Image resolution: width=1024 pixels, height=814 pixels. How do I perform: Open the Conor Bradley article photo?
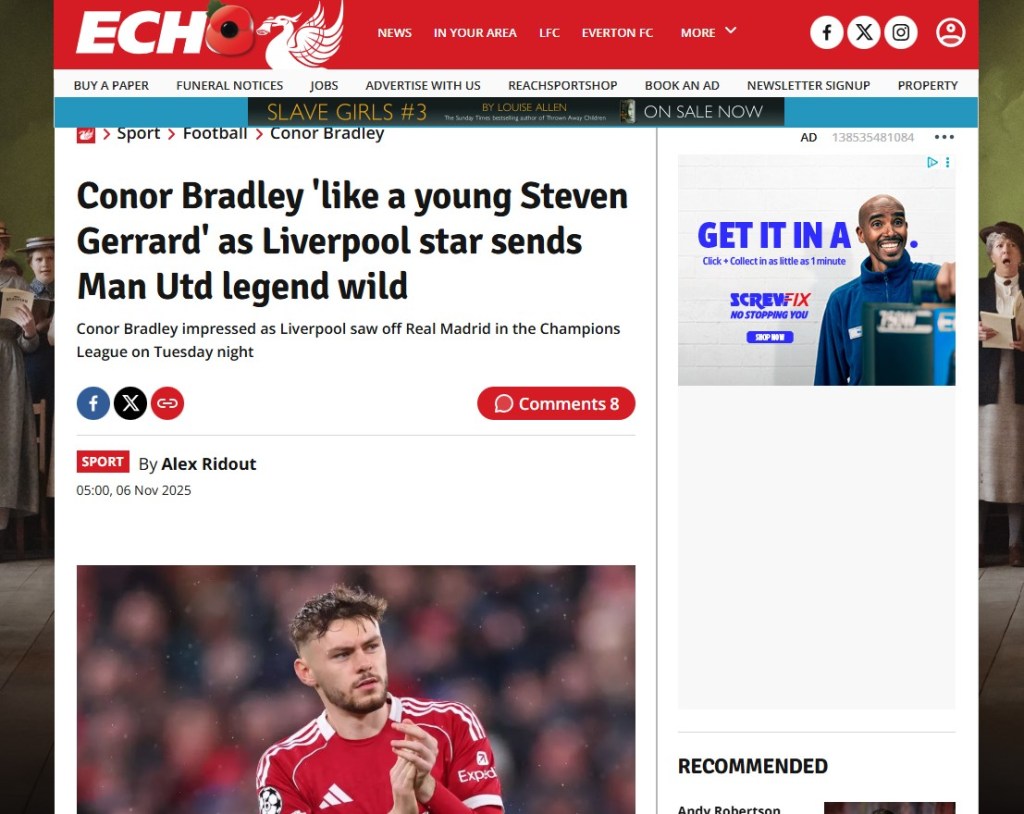click(x=356, y=689)
